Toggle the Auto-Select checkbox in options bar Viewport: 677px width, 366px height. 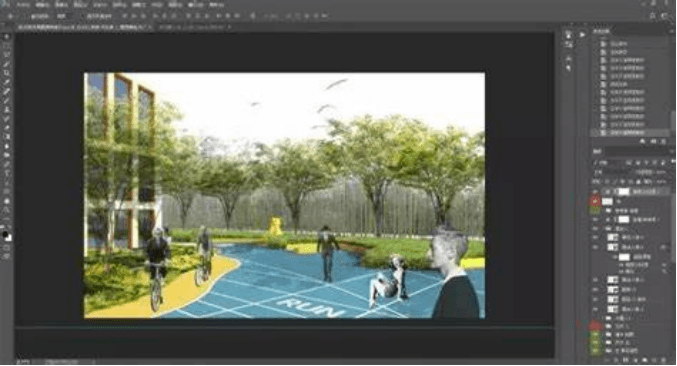(28, 16)
